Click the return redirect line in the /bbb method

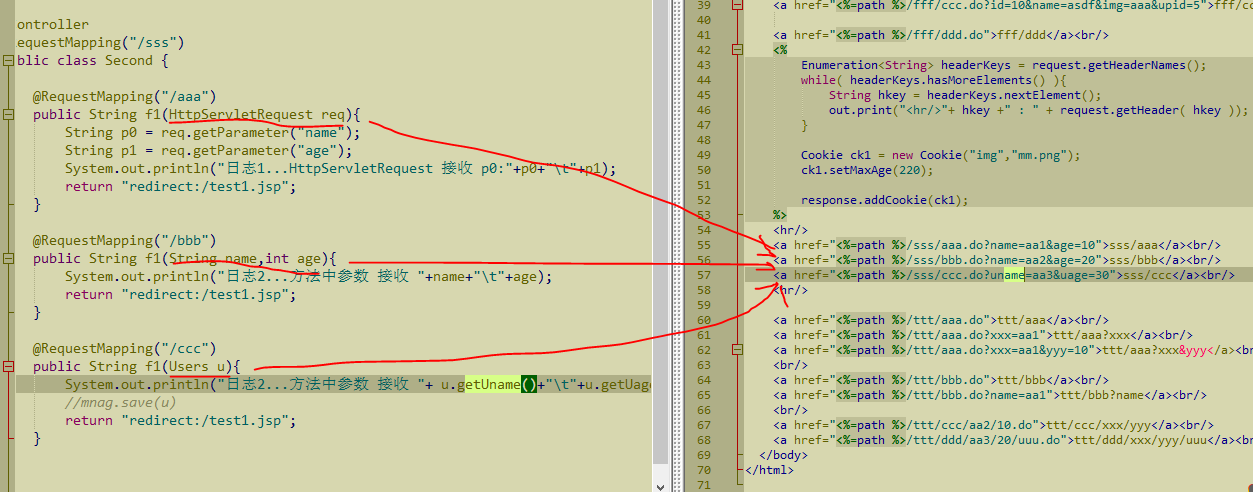pos(180,295)
